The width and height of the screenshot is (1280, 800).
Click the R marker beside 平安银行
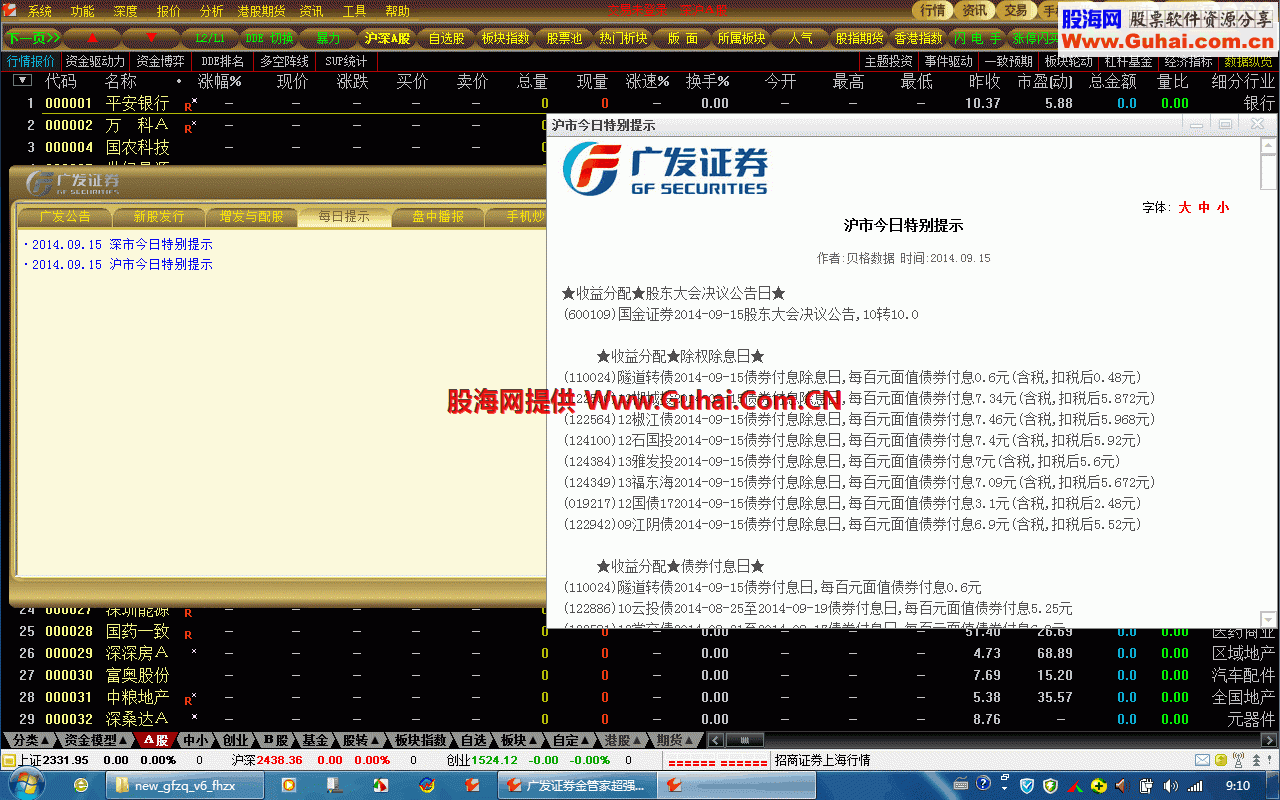pos(189,104)
